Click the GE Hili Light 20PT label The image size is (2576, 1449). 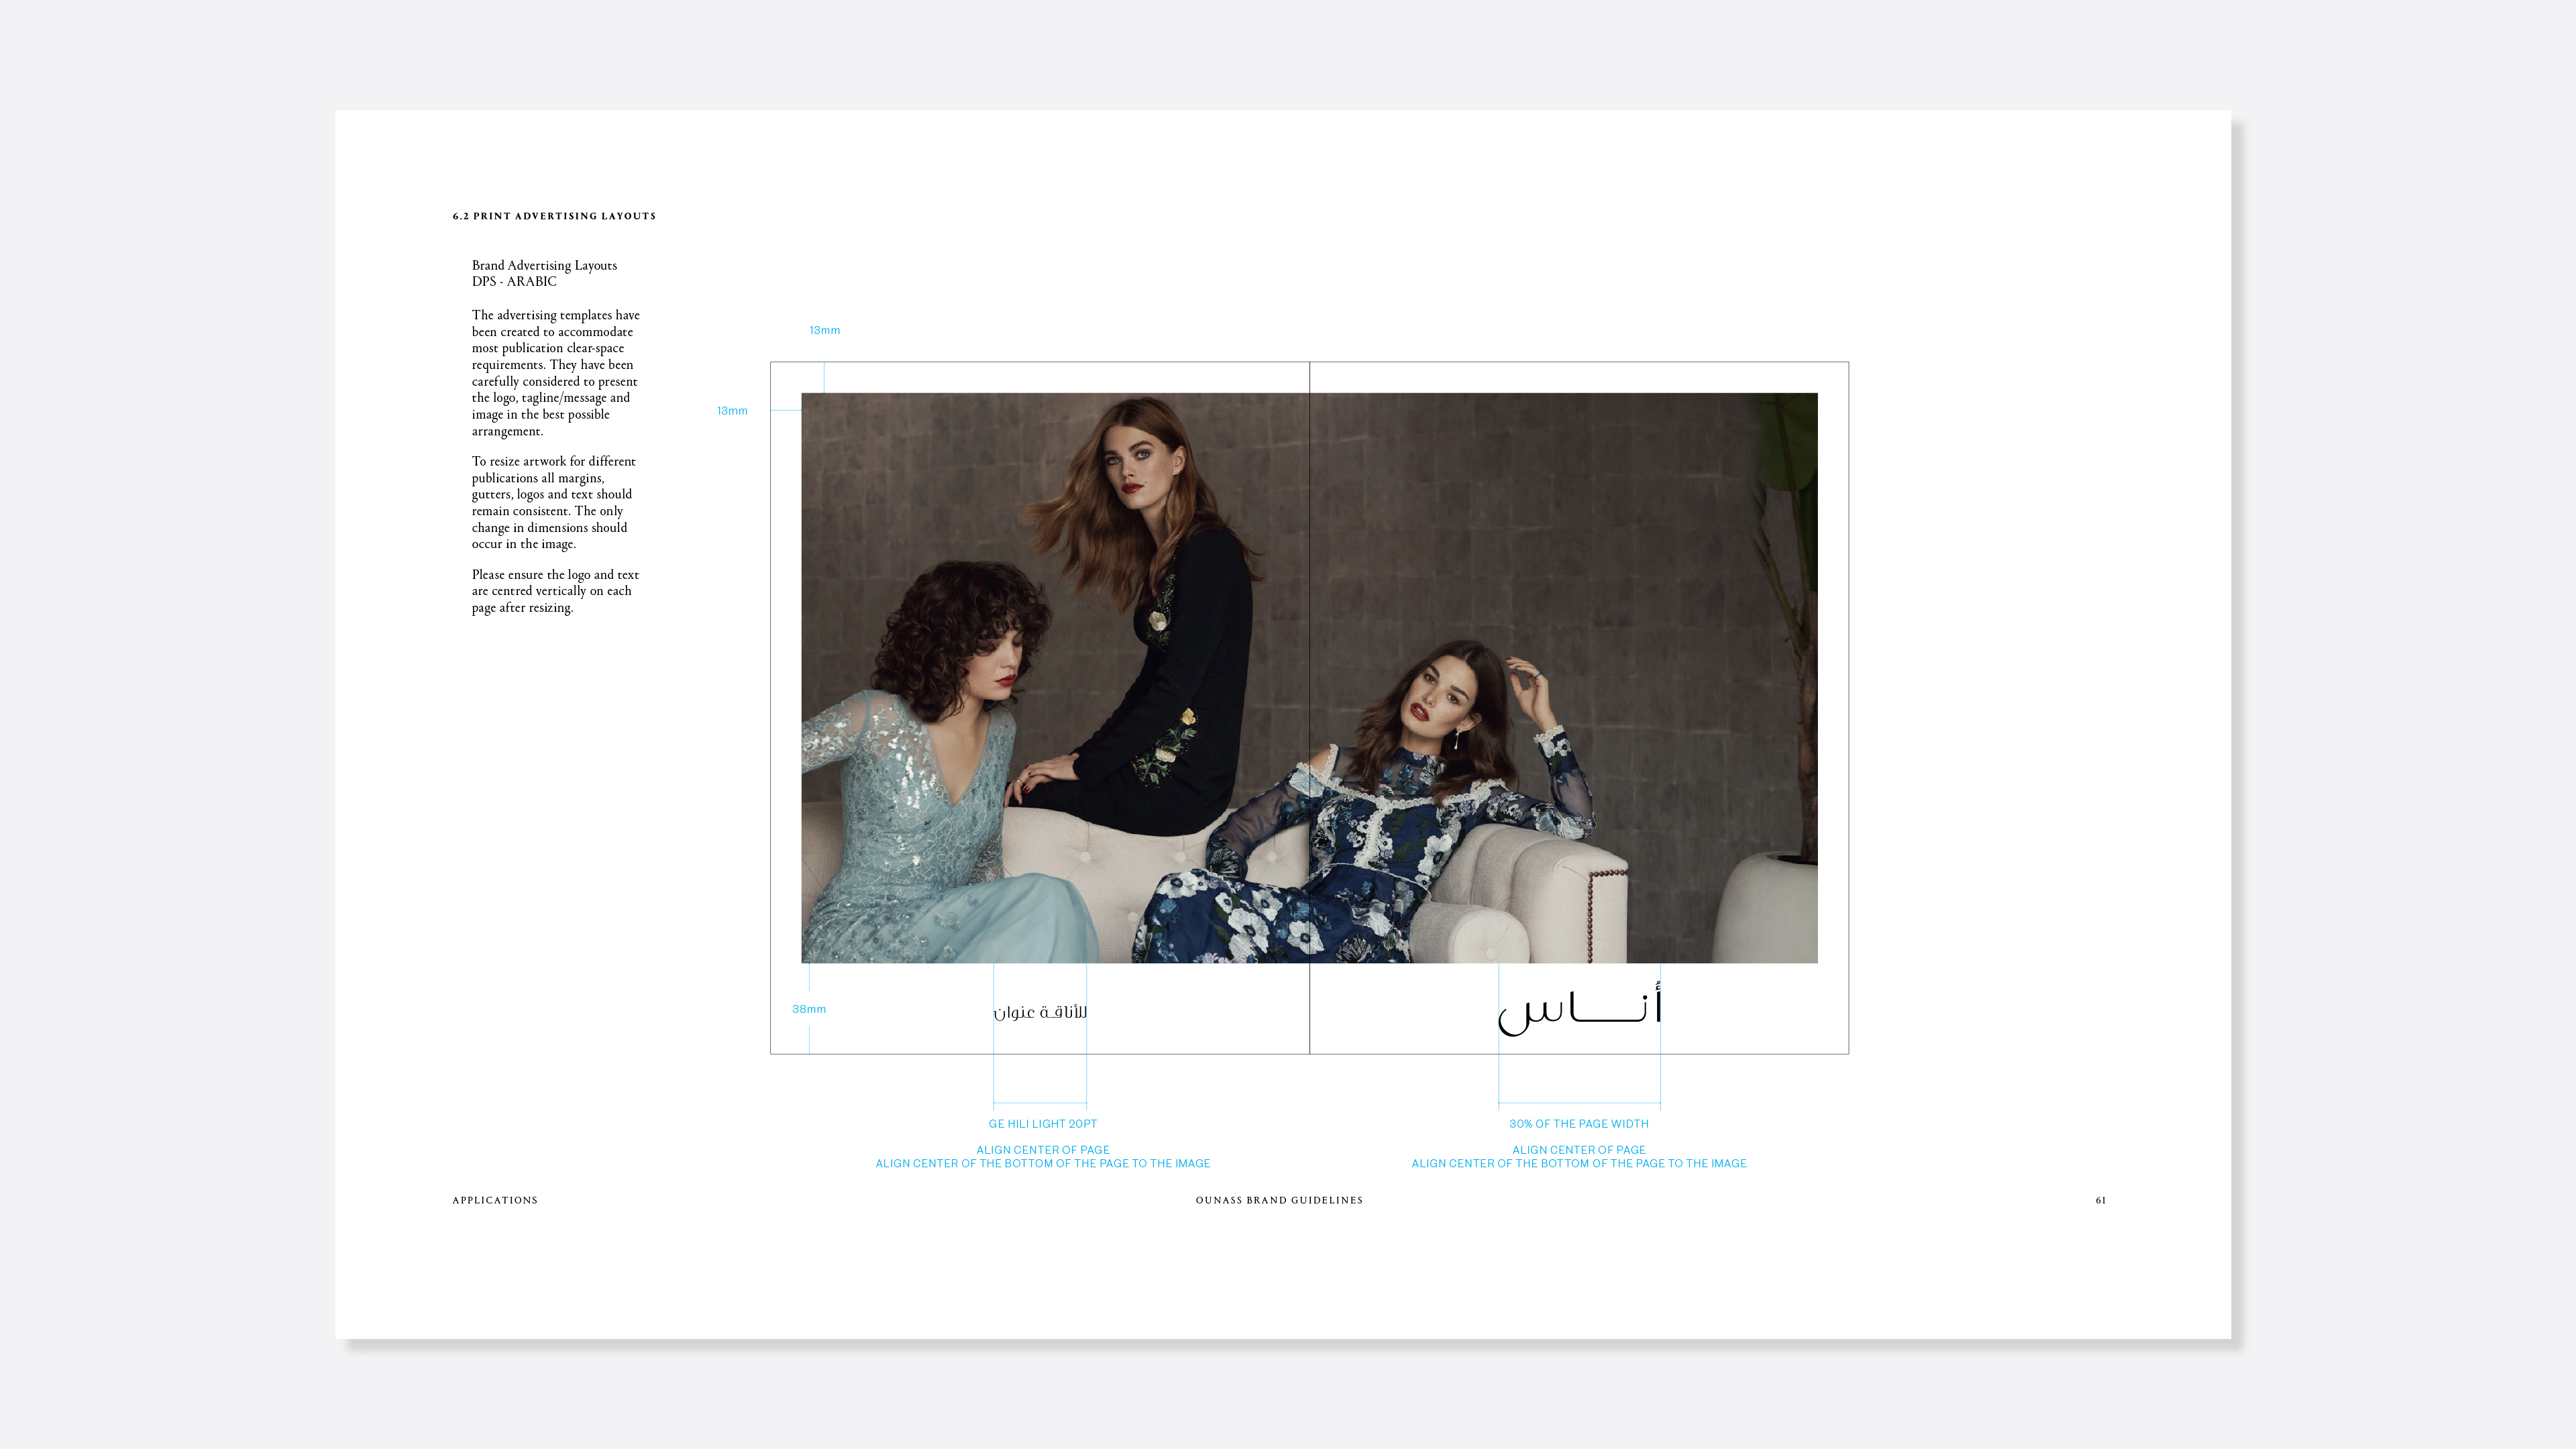point(1042,1124)
